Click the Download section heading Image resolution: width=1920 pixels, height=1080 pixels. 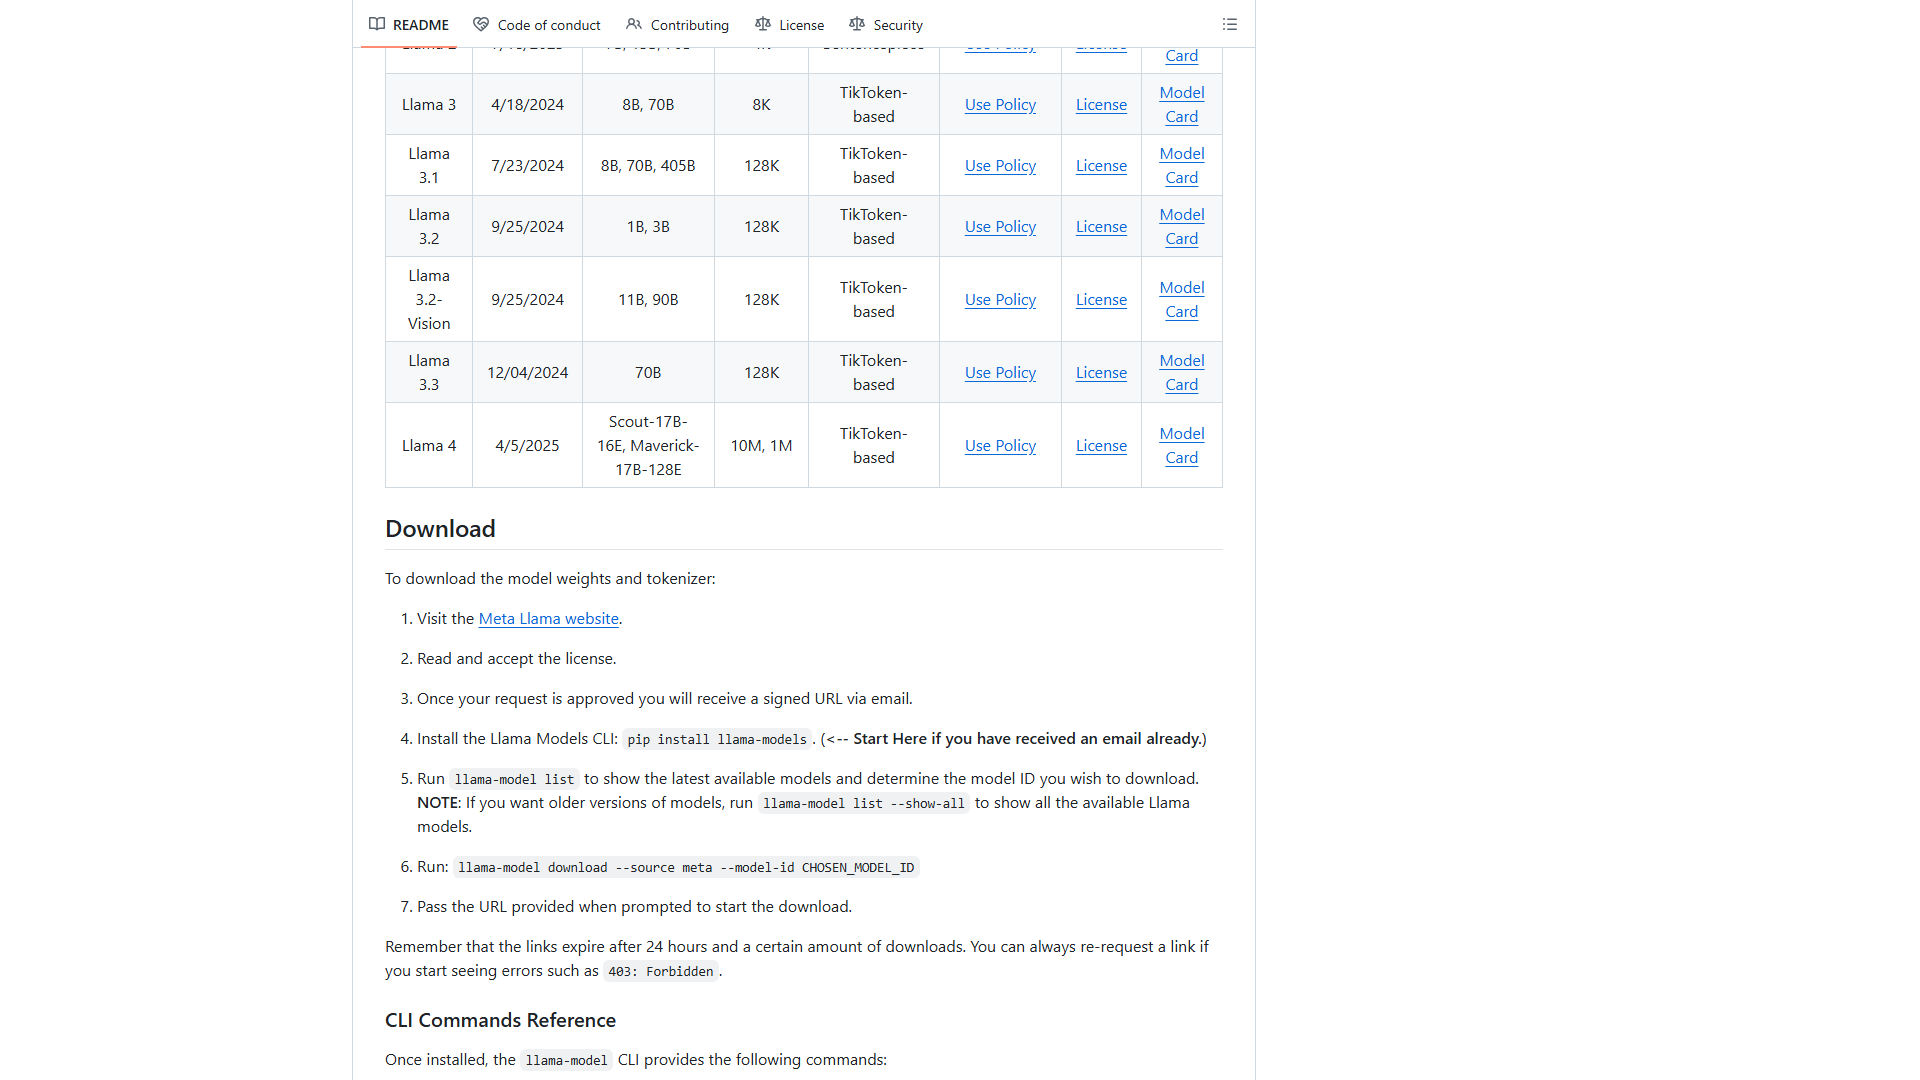tap(440, 528)
